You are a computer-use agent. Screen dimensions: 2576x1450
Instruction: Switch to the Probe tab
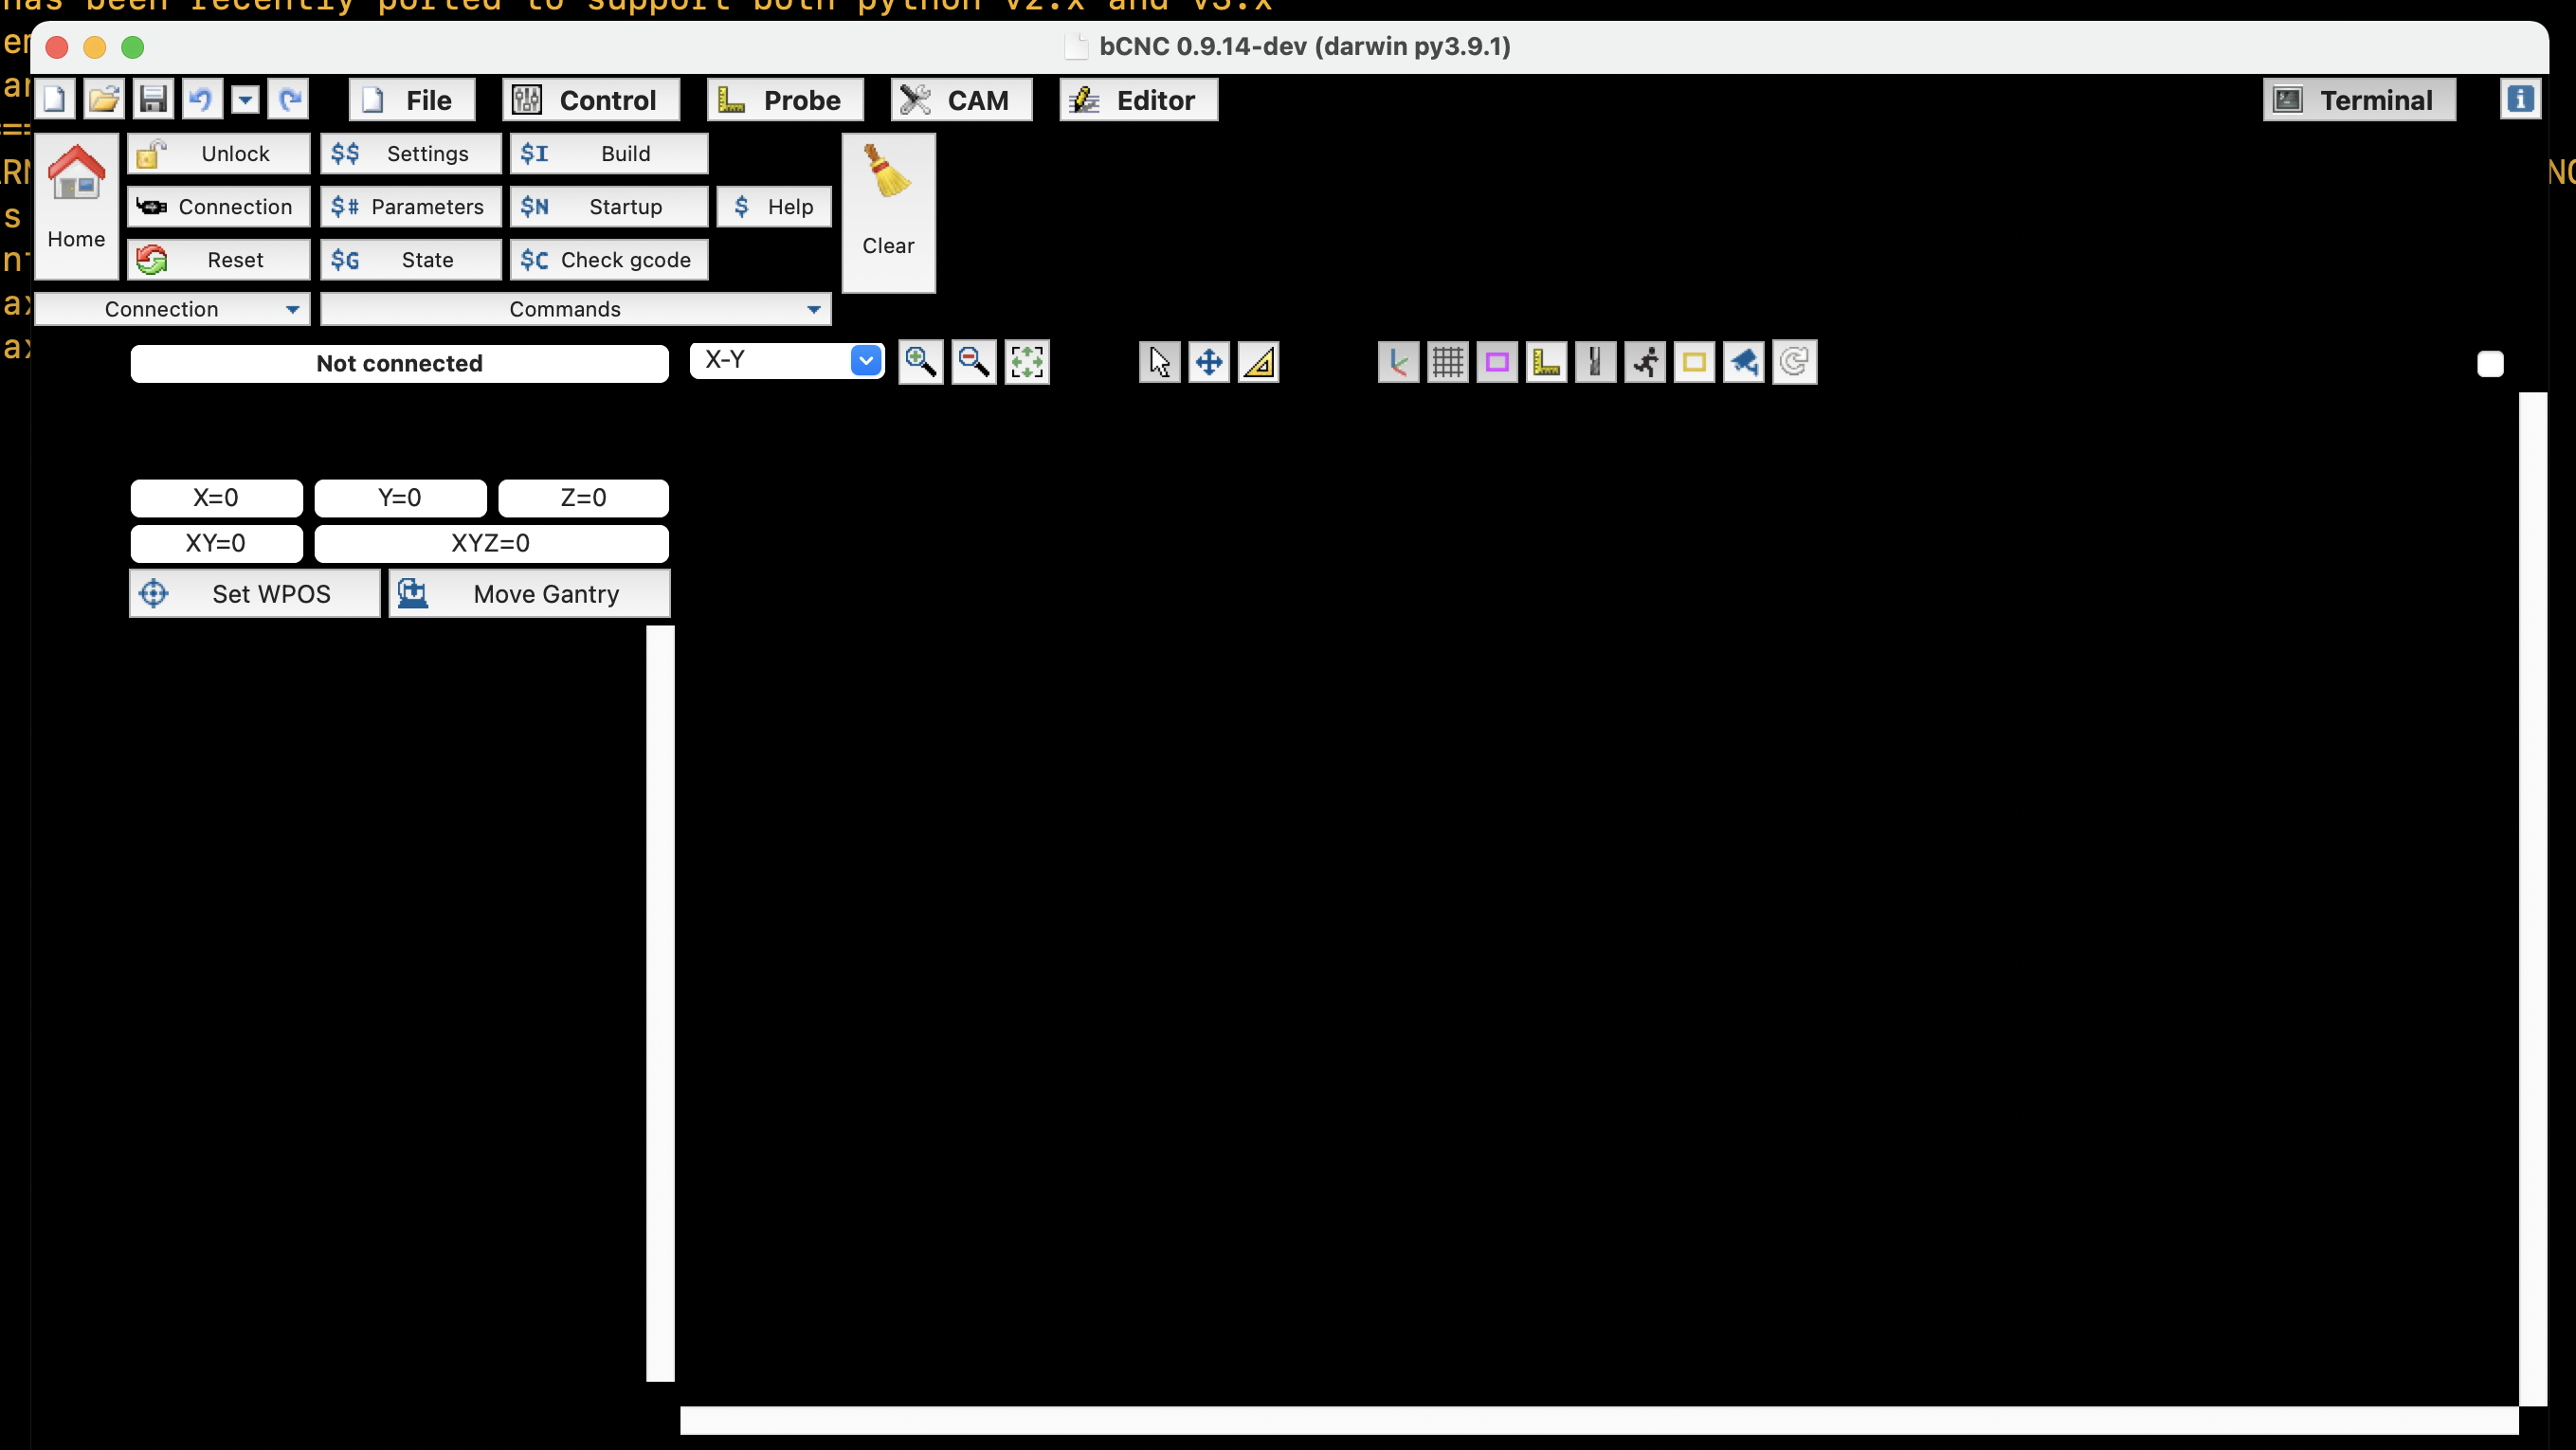784,100
